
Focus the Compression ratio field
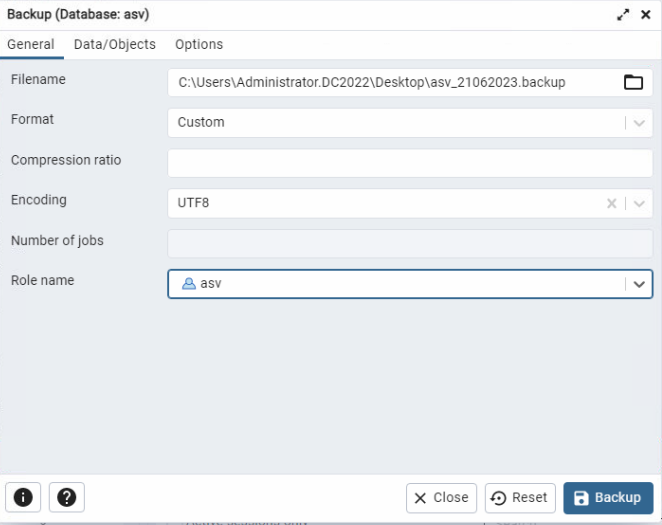(410, 163)
